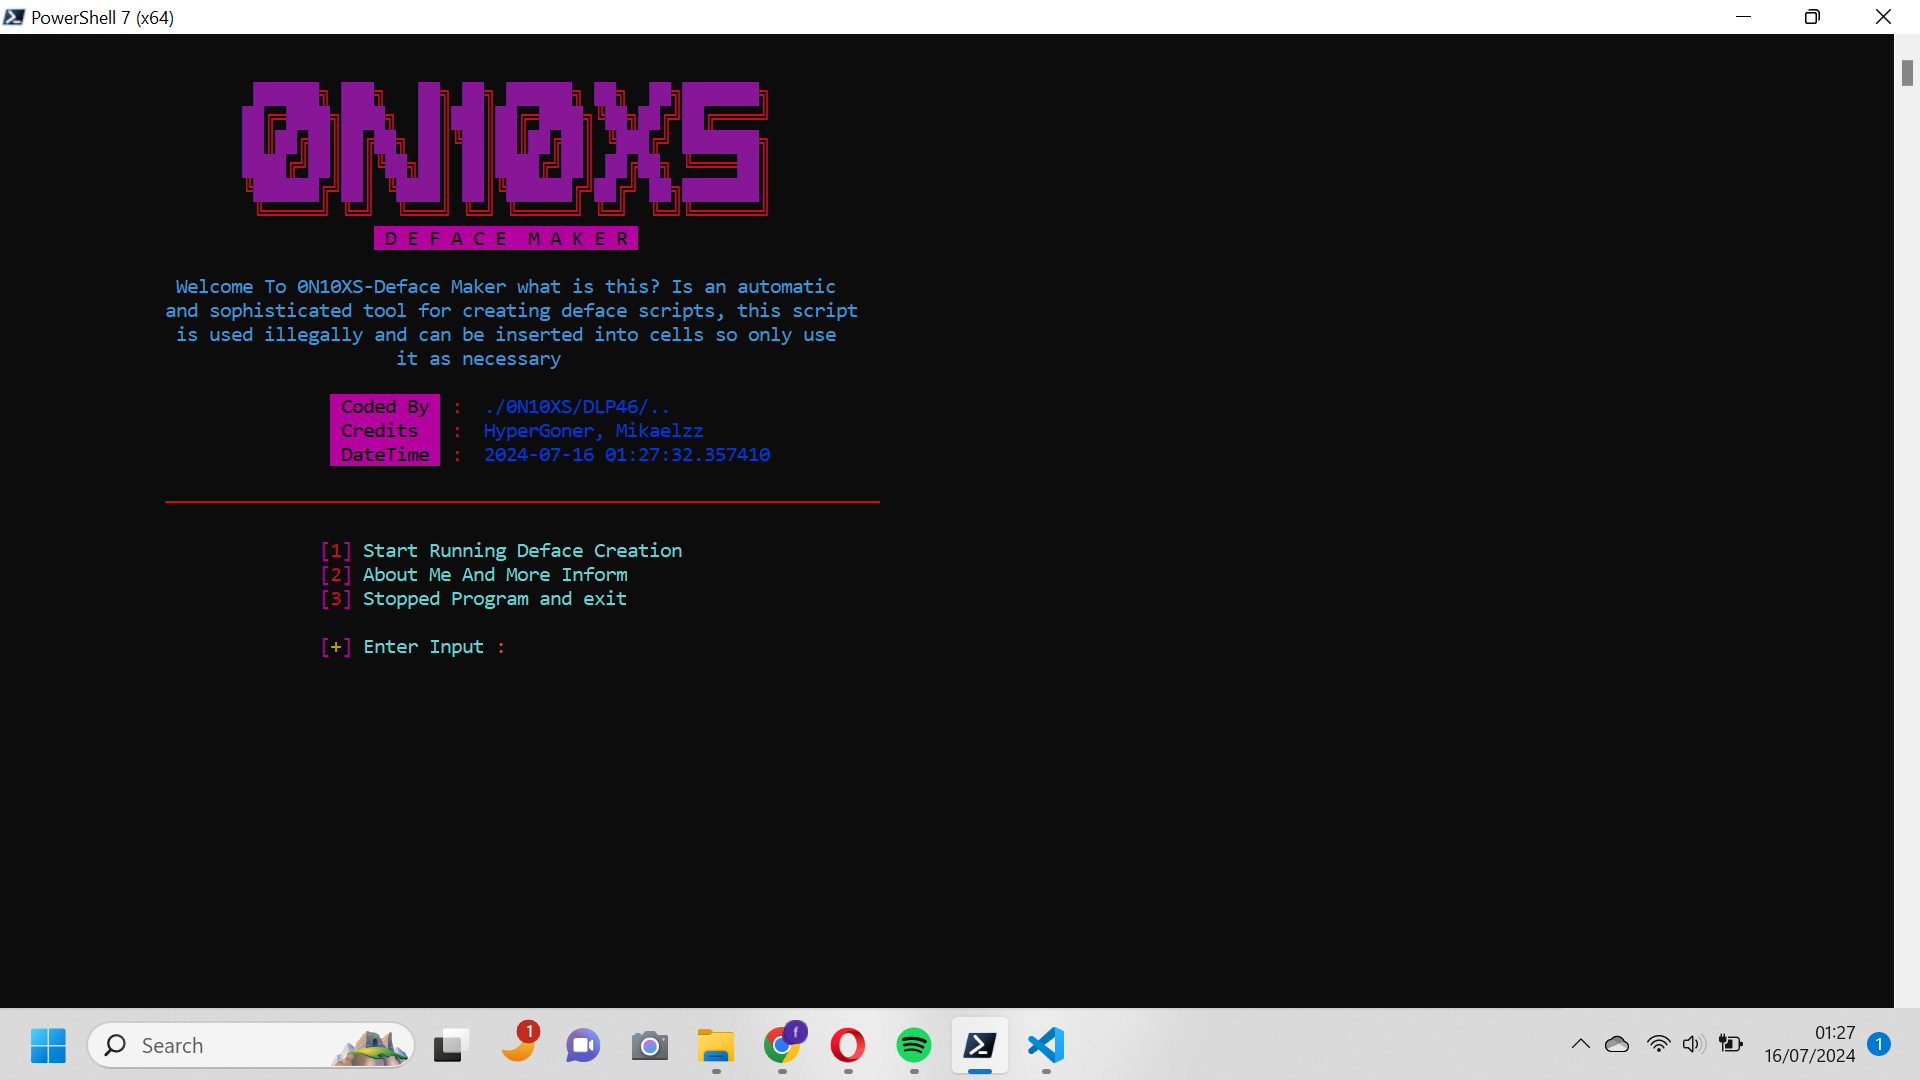Expand the hidden system tray icons

tap(1581, 1044)
